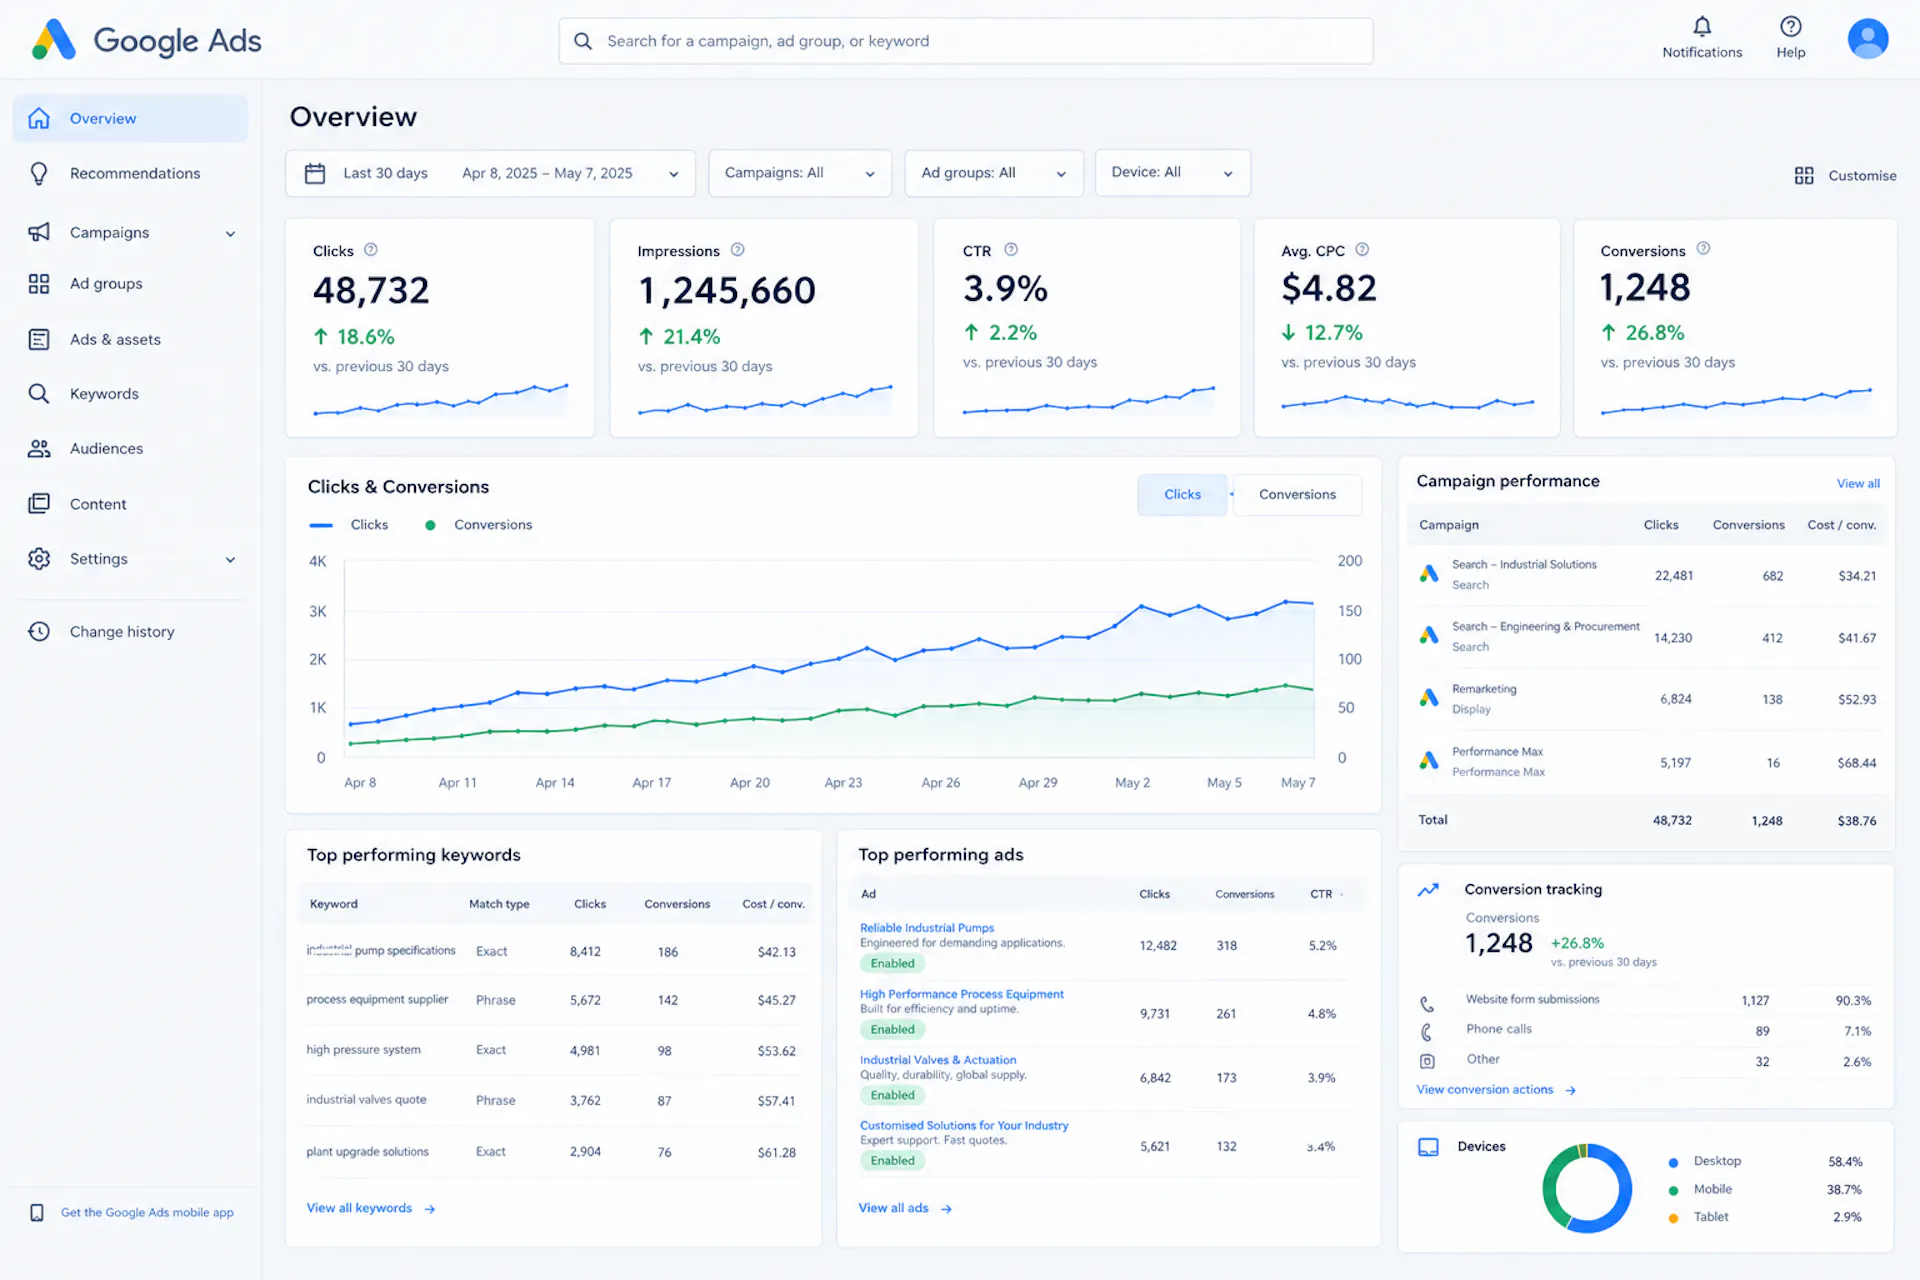Open the Campaigns: All filter dropdown

coord(800,173)
